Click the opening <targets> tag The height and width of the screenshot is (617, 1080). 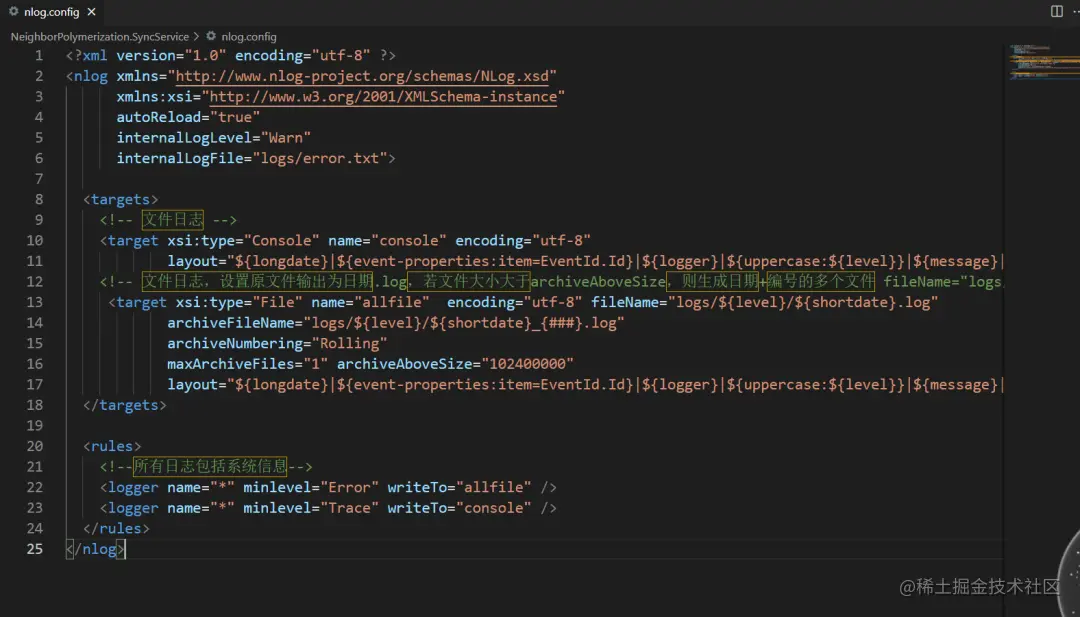[121, 199]
